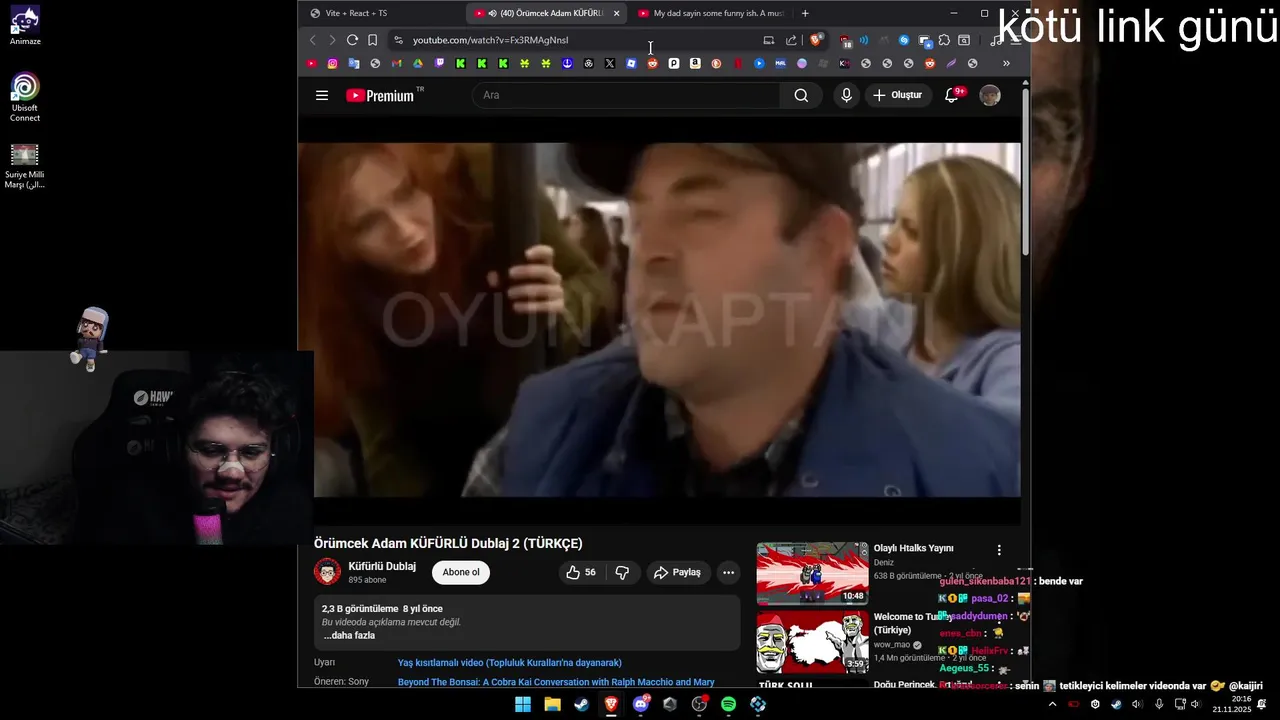
Task: Open the browser extensions puzzle icon
Action: pos(944,40)
